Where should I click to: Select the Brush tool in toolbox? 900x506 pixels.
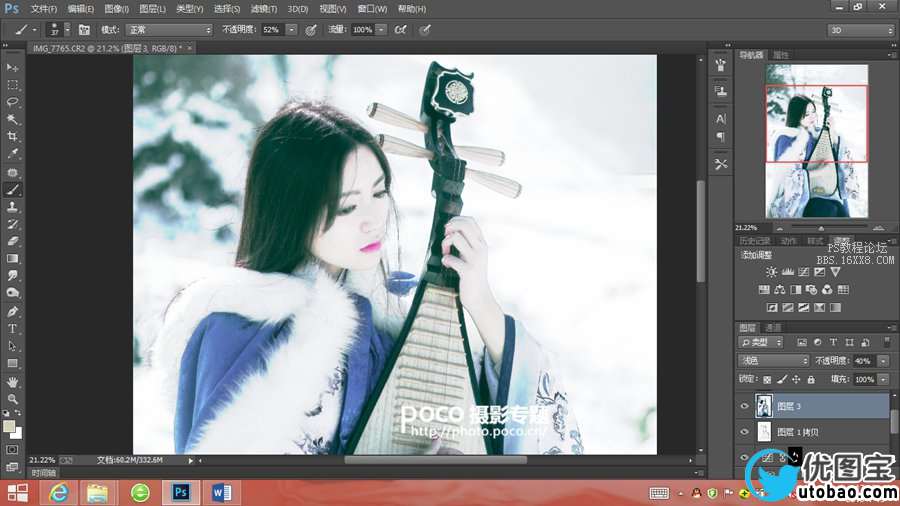click(x=12, y=189)
